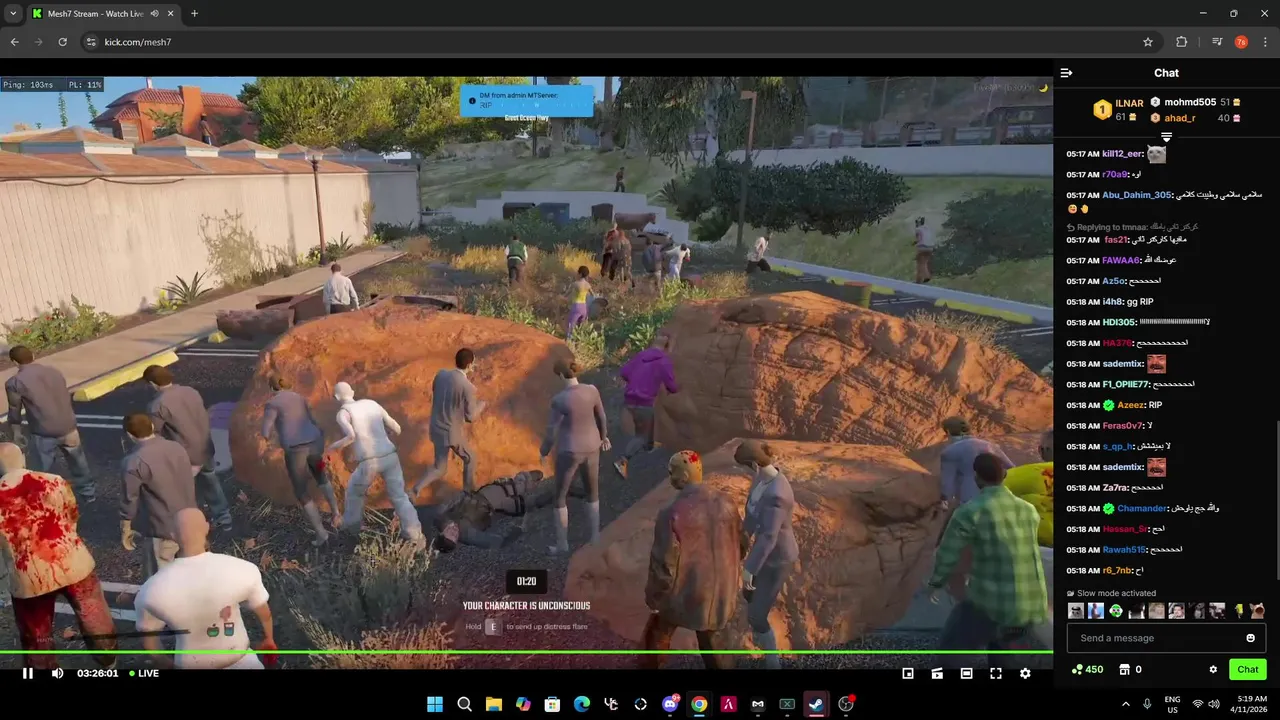Jump to LIVE position in stream

click(x=143, y=673)
